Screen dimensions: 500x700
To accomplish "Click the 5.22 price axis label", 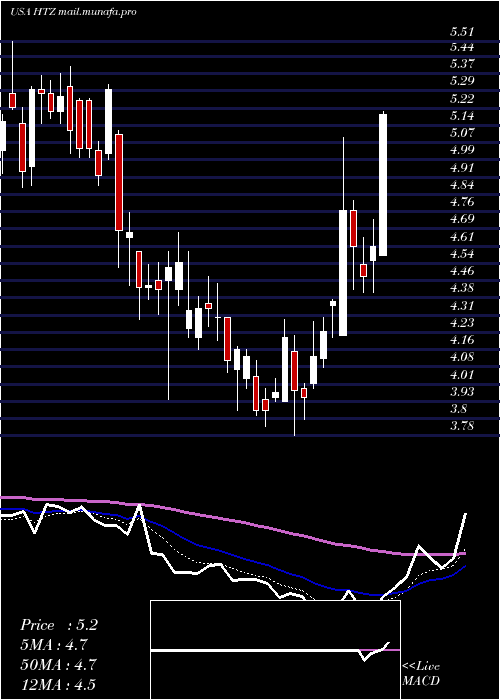I will [461, 99].
